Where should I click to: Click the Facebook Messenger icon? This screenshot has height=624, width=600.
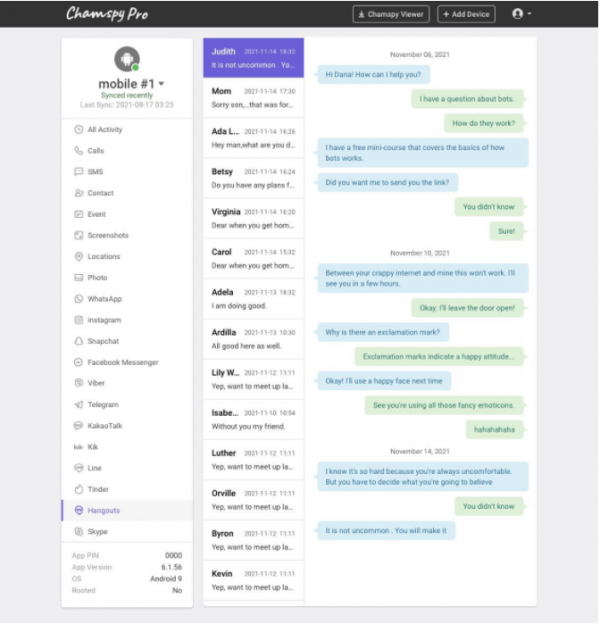pyautogui.click(x=79, y=362)
